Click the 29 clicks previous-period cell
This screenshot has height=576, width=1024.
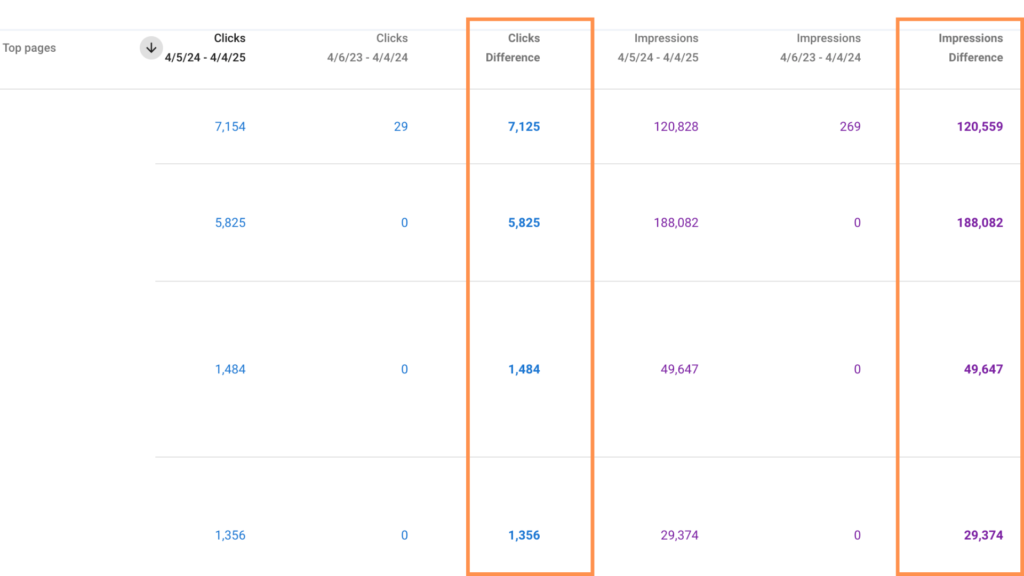point(401,127)
